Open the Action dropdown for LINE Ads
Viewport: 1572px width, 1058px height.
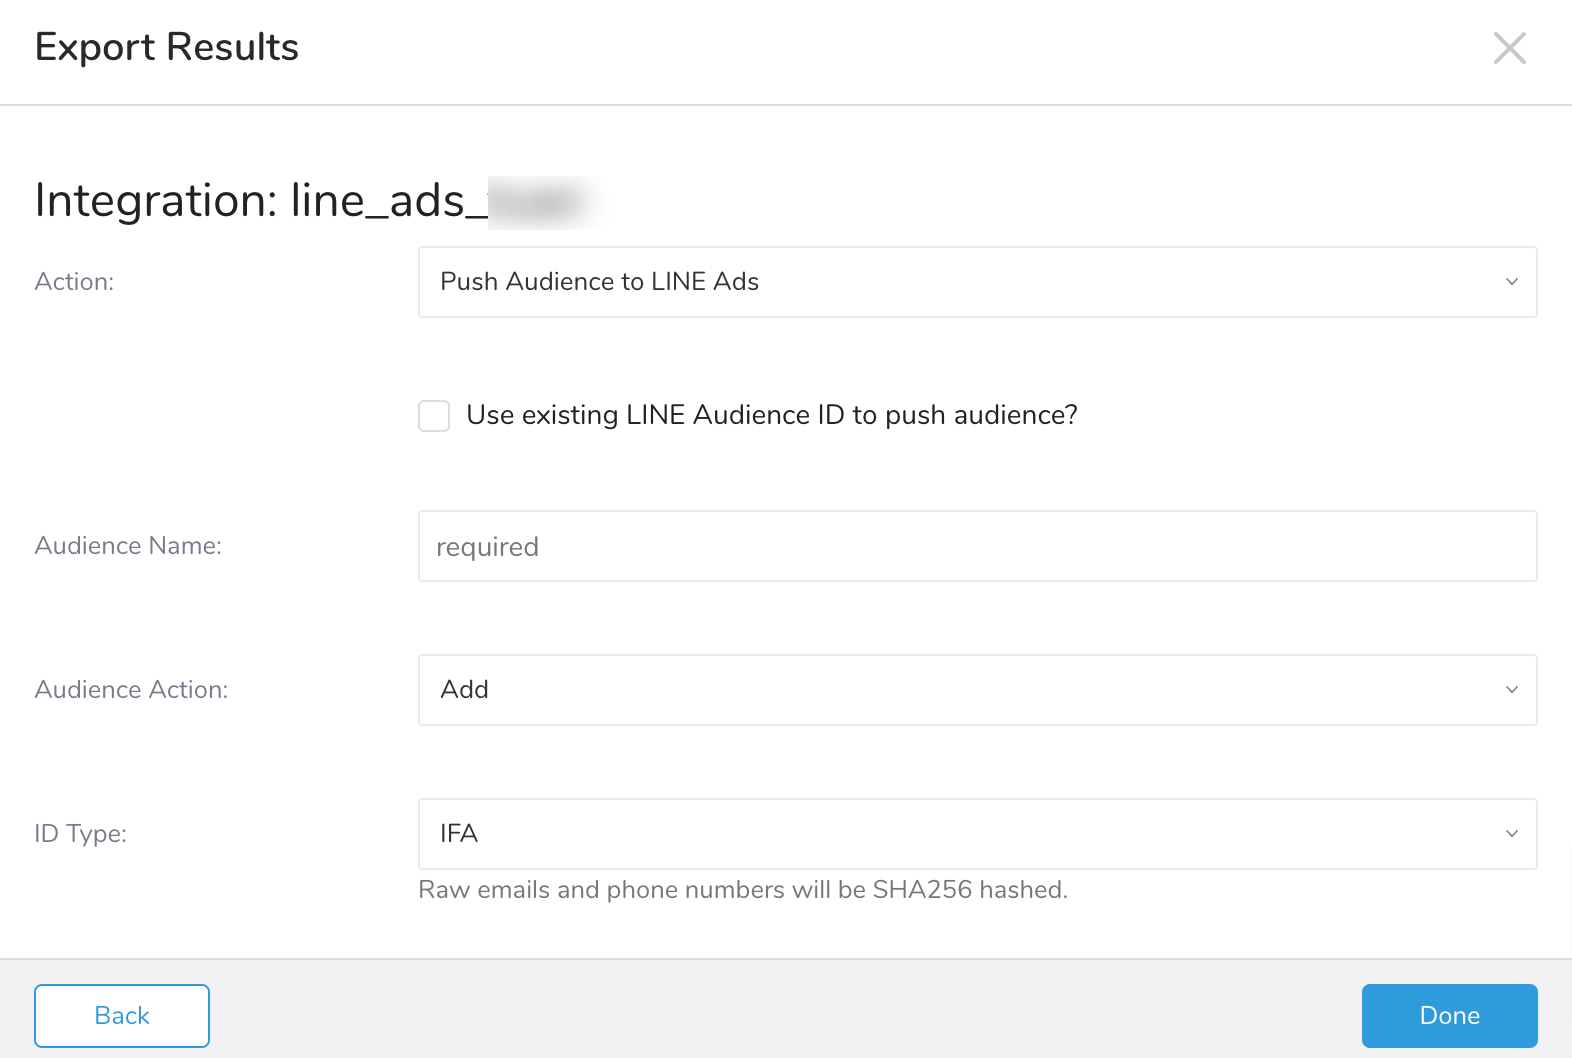(976, 282)
